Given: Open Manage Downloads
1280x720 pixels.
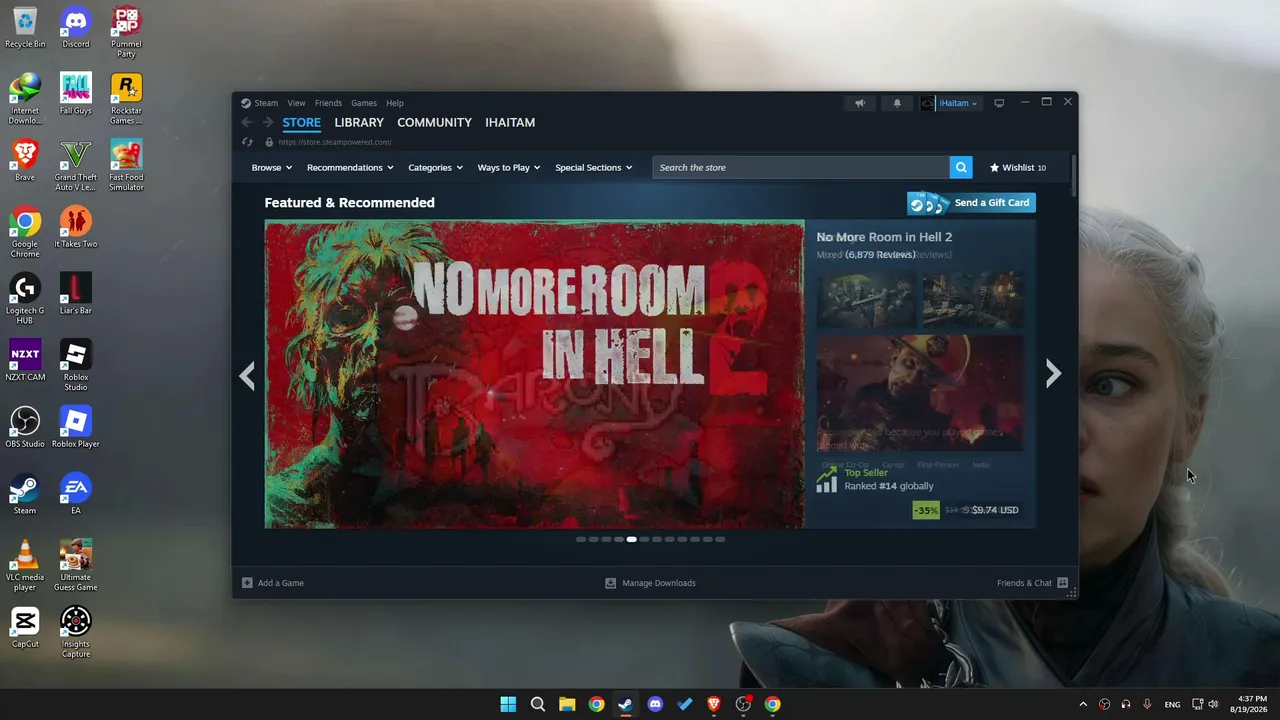Looking at the screenshot, I should click(x=651, y=583).
